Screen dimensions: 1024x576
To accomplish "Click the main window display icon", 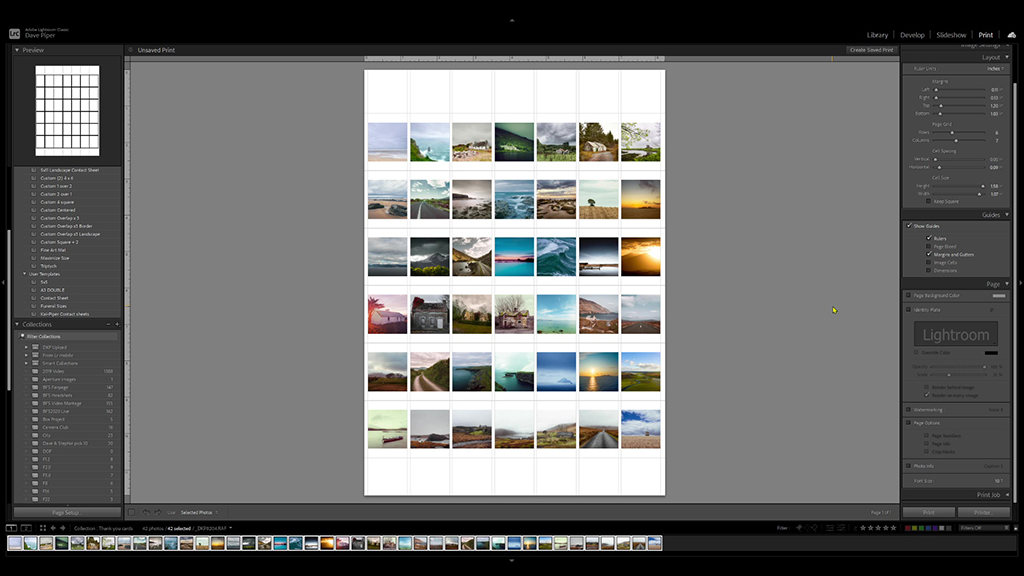I will pyautogui.click(x=11, y=528).
